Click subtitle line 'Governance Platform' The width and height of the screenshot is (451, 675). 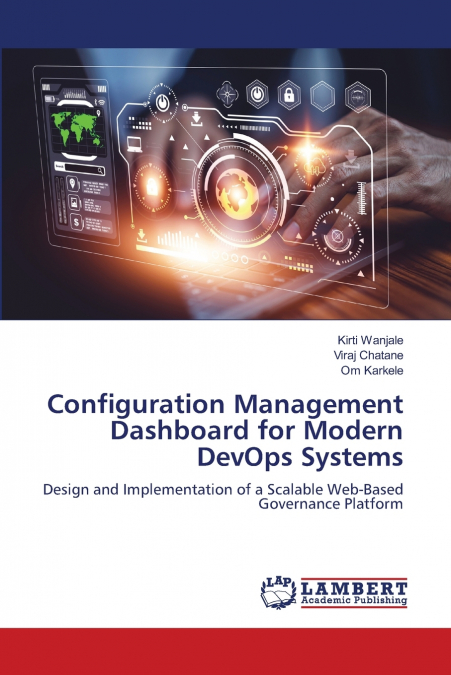coord(331,504)
